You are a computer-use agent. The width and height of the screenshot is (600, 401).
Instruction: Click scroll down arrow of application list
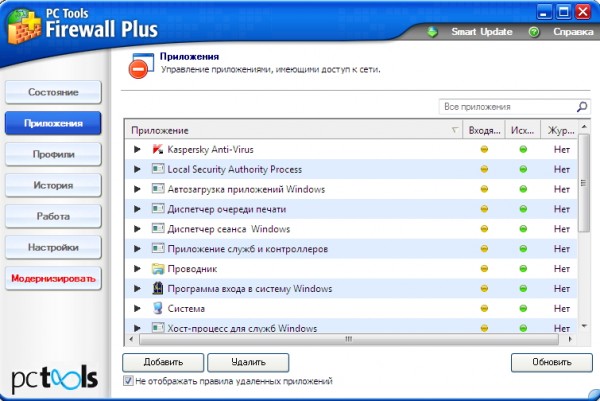pos(584,326)
